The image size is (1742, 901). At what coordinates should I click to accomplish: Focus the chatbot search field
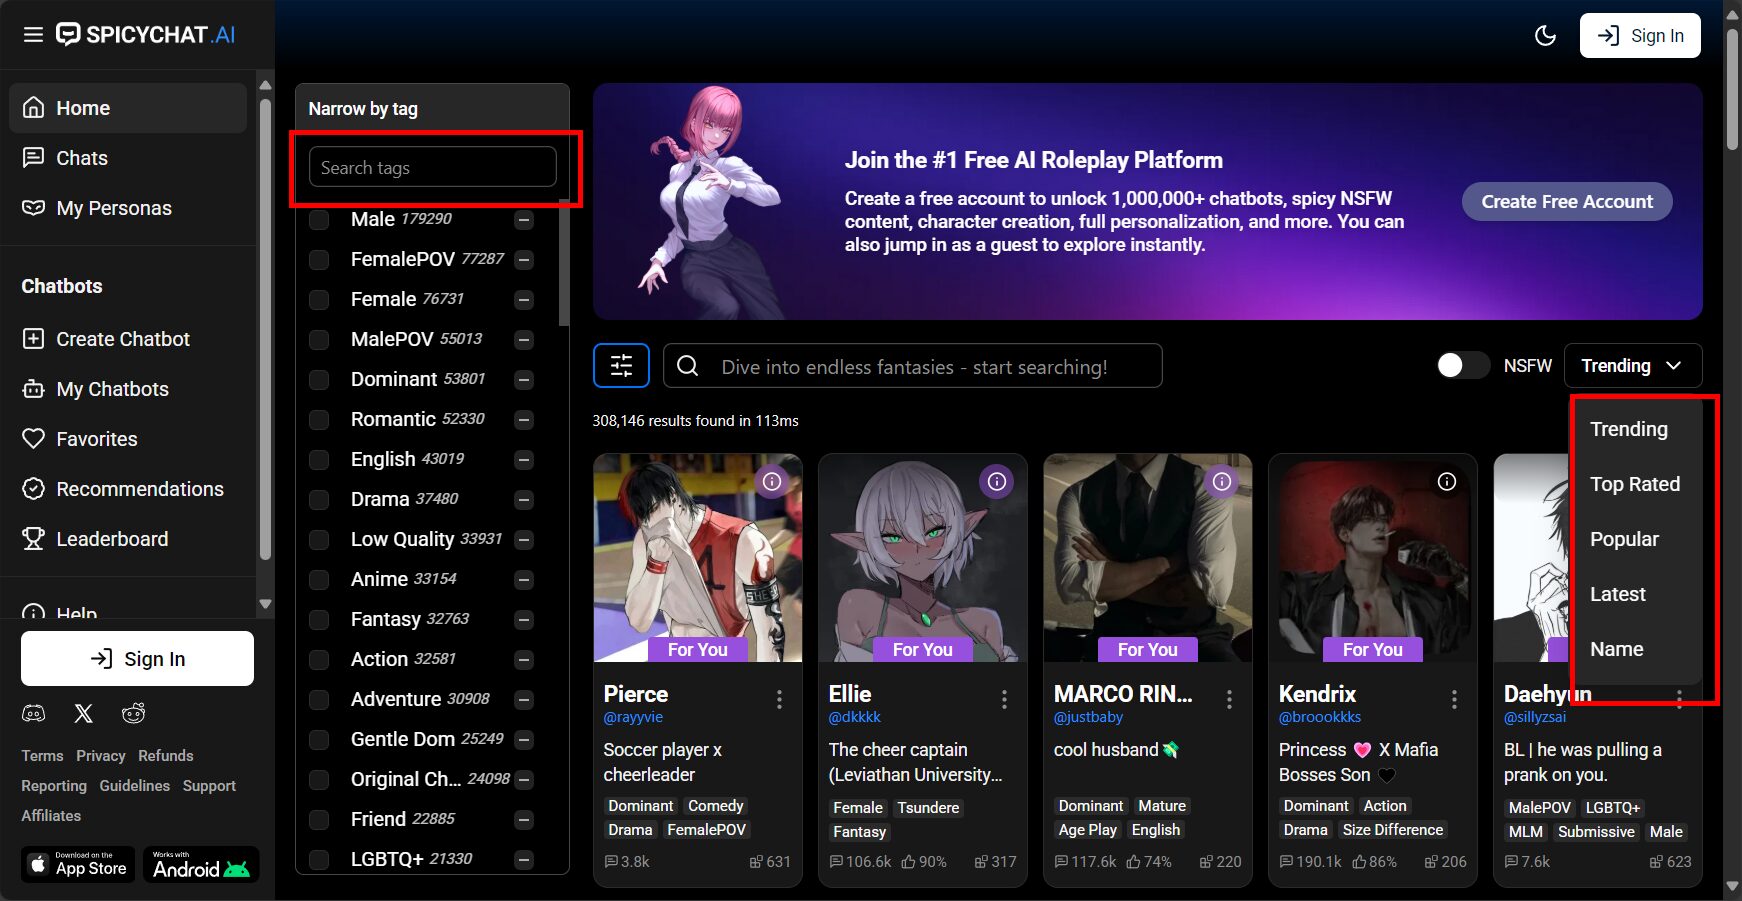click(913, 366)
